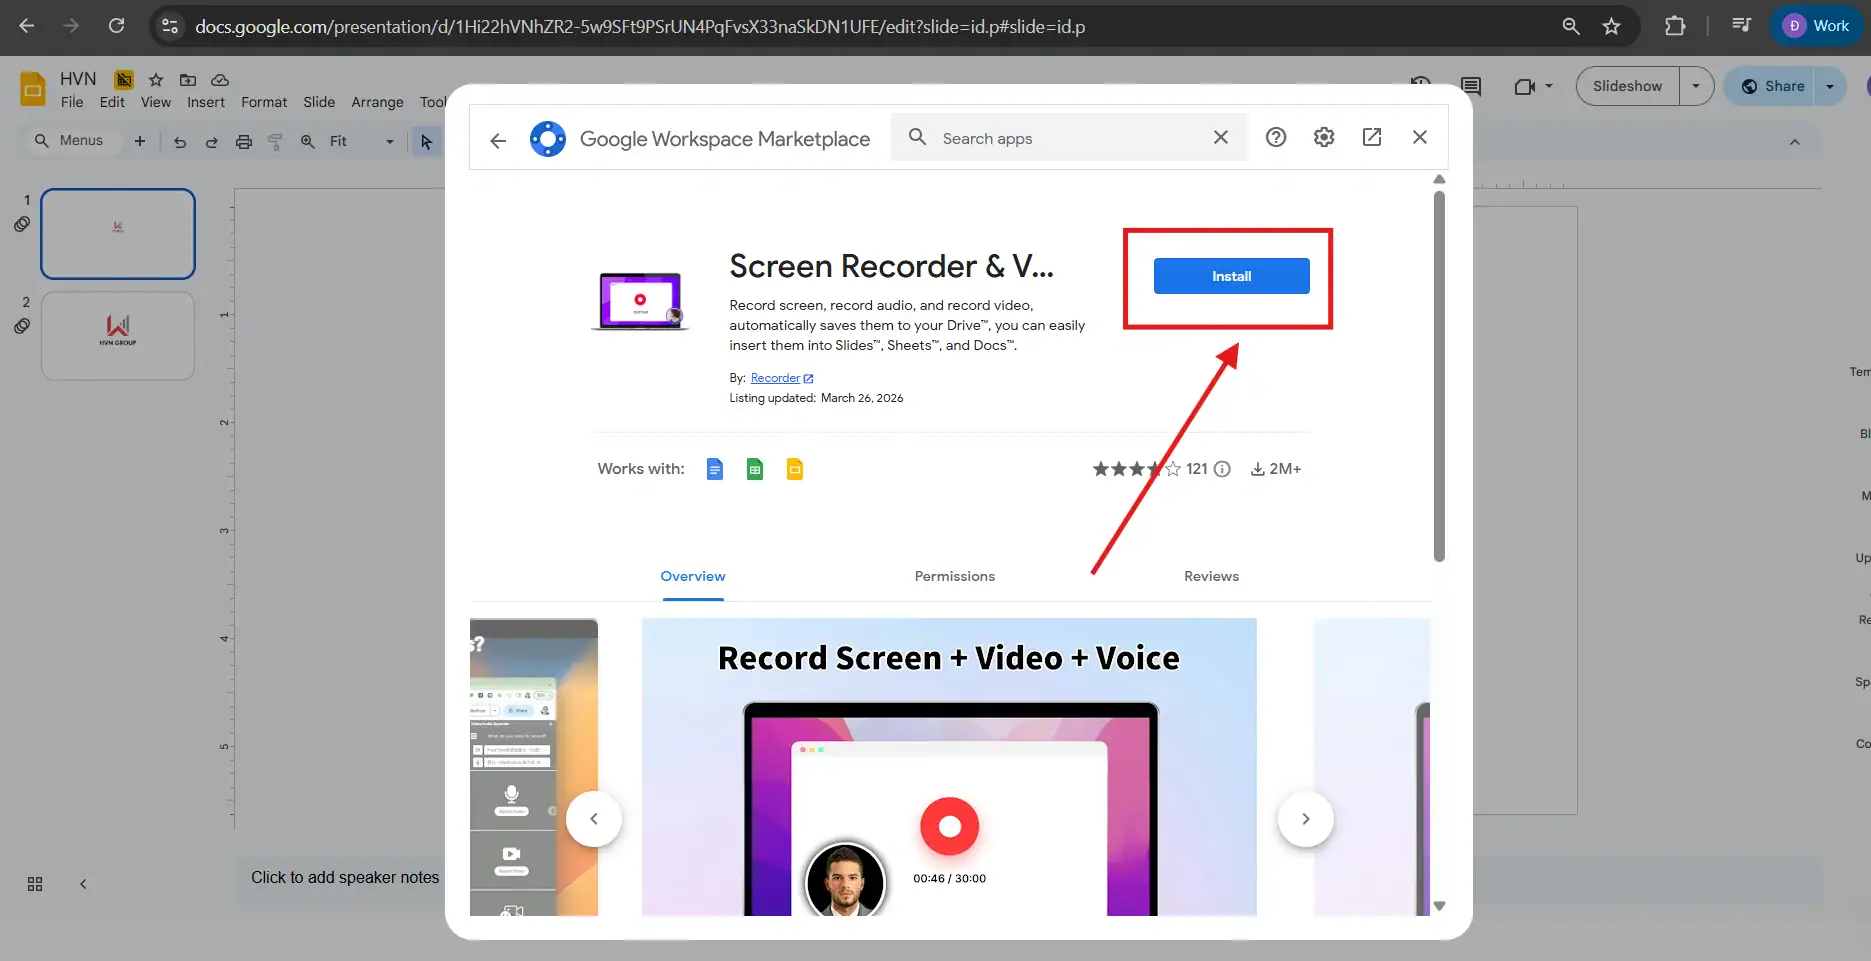
Task: Open the Fit zoom dropdown
Action: (362, 142)
